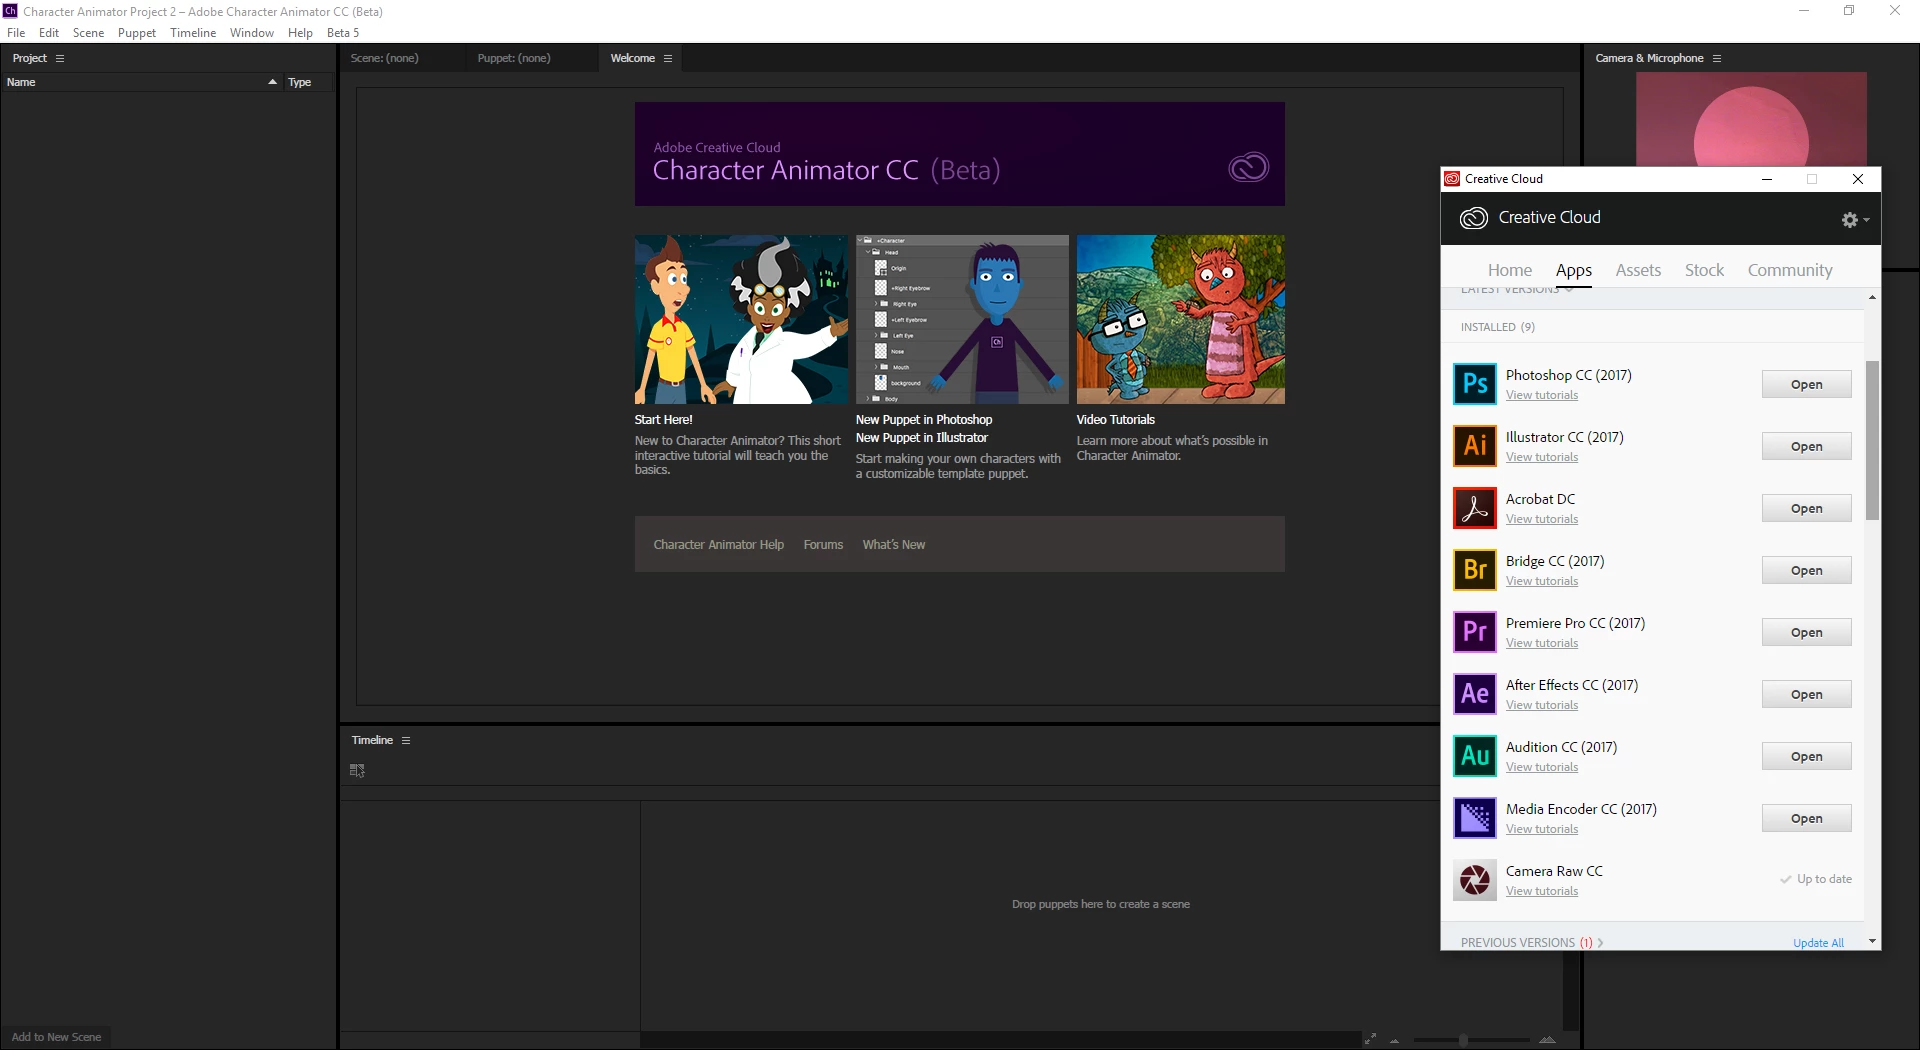Open Audition CC with its Open button
The image size is (1920, 1050).
tap(1806, 756)
